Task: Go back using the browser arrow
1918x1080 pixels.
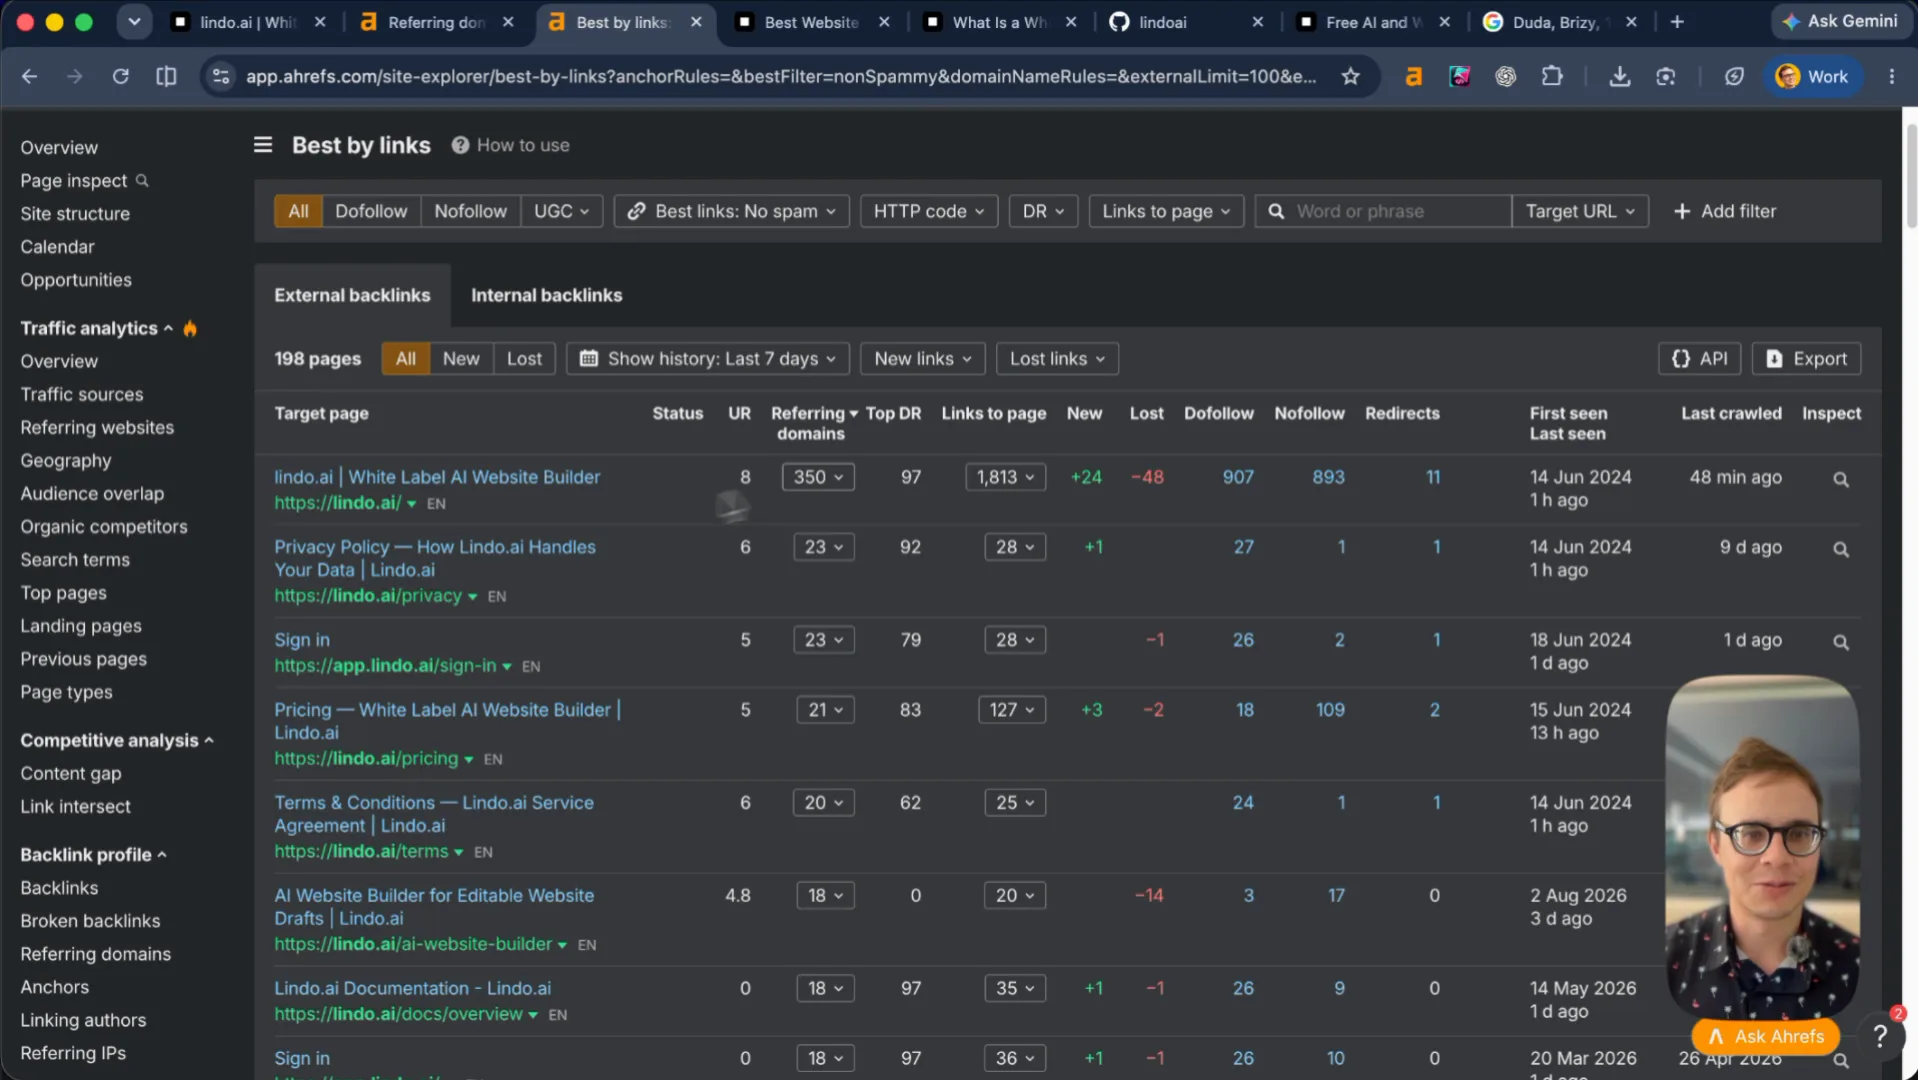Action: 30,76
